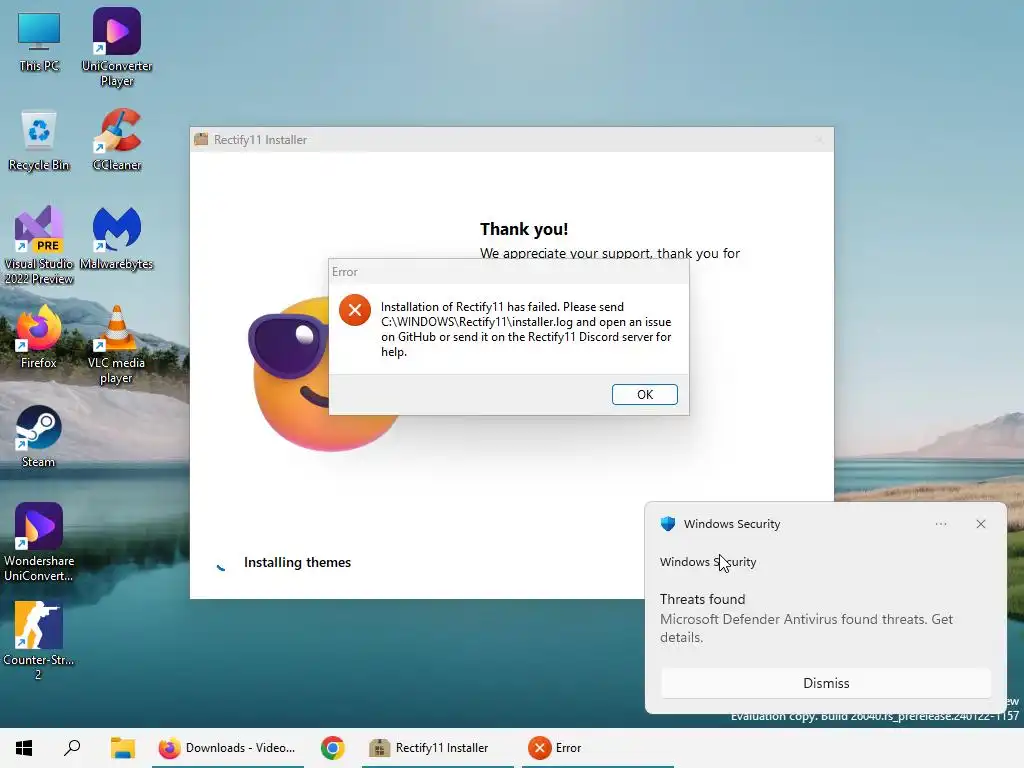
Task: Open the Windows Start menu
Action: 24,748
